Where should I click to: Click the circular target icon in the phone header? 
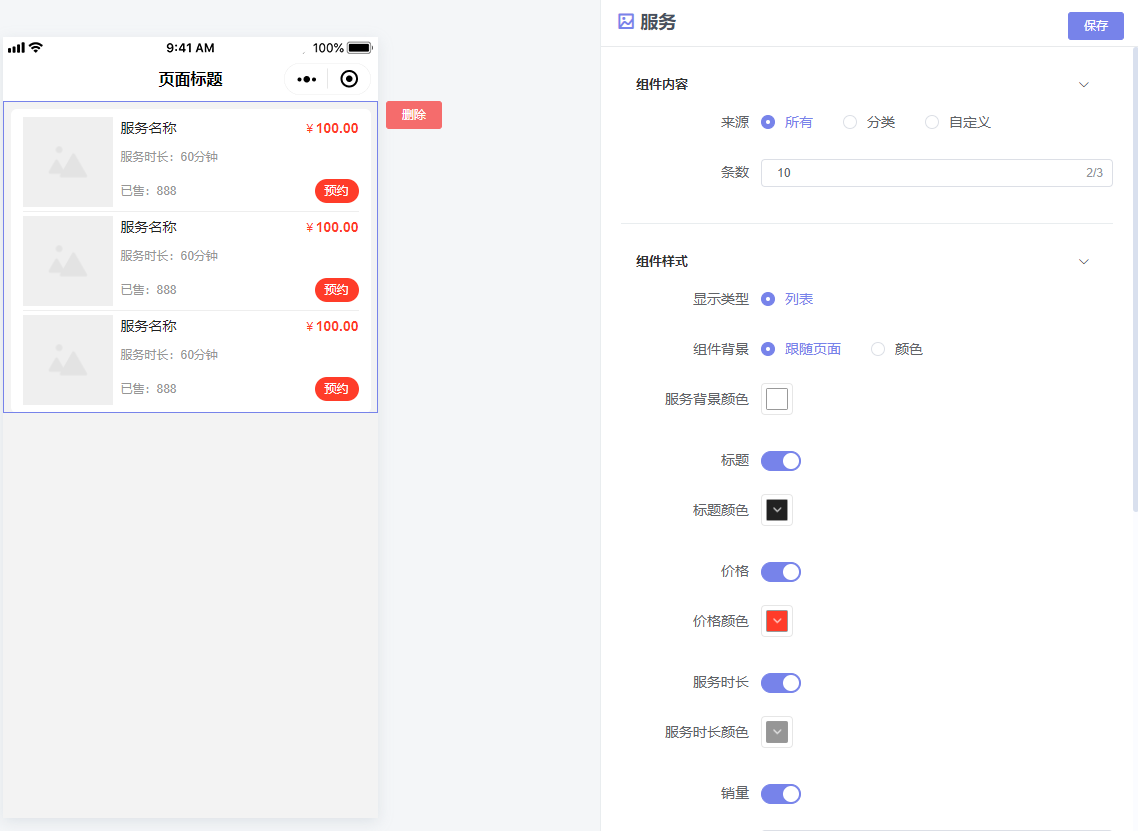(349, 79)
